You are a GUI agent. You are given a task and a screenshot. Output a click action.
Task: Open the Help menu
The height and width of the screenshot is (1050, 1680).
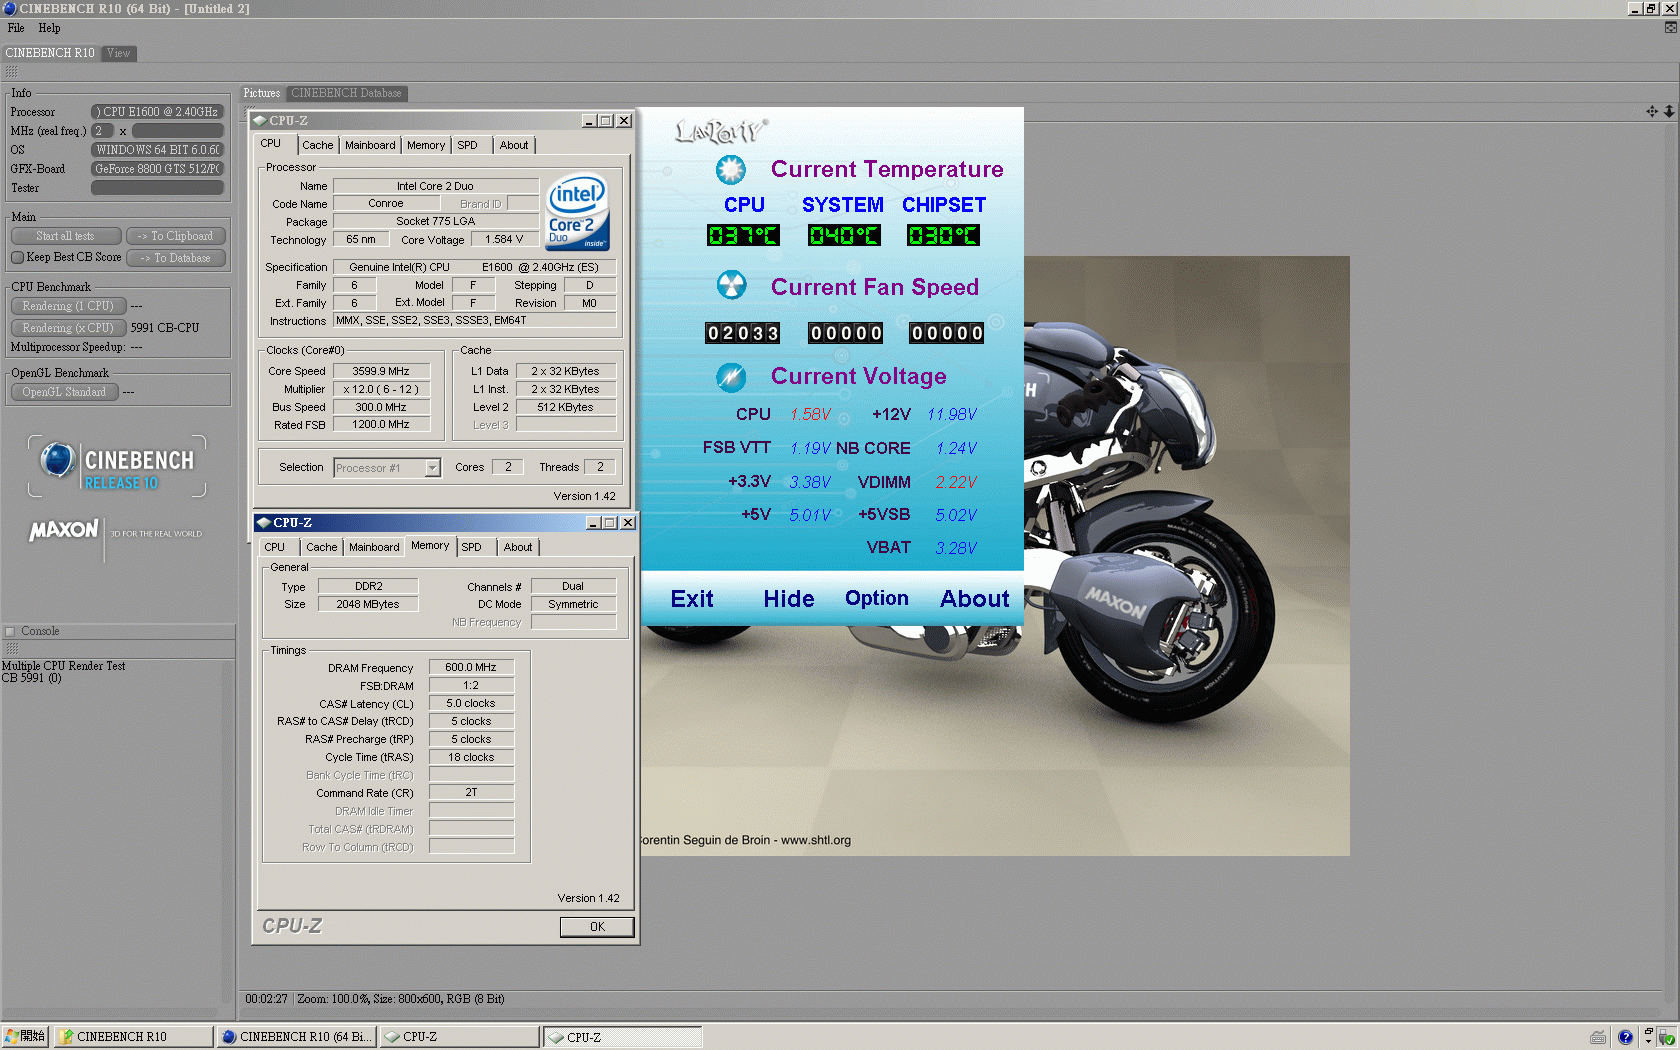click(49, 28)
